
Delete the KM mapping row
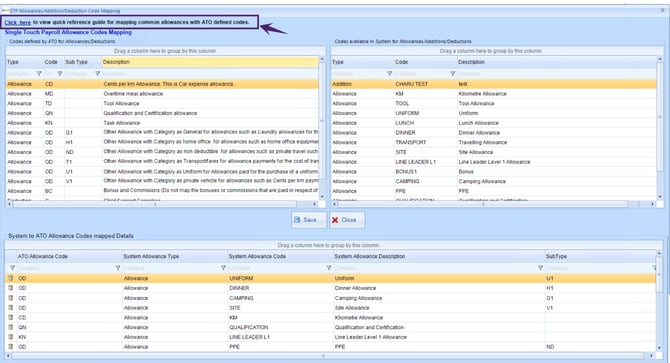11,317
